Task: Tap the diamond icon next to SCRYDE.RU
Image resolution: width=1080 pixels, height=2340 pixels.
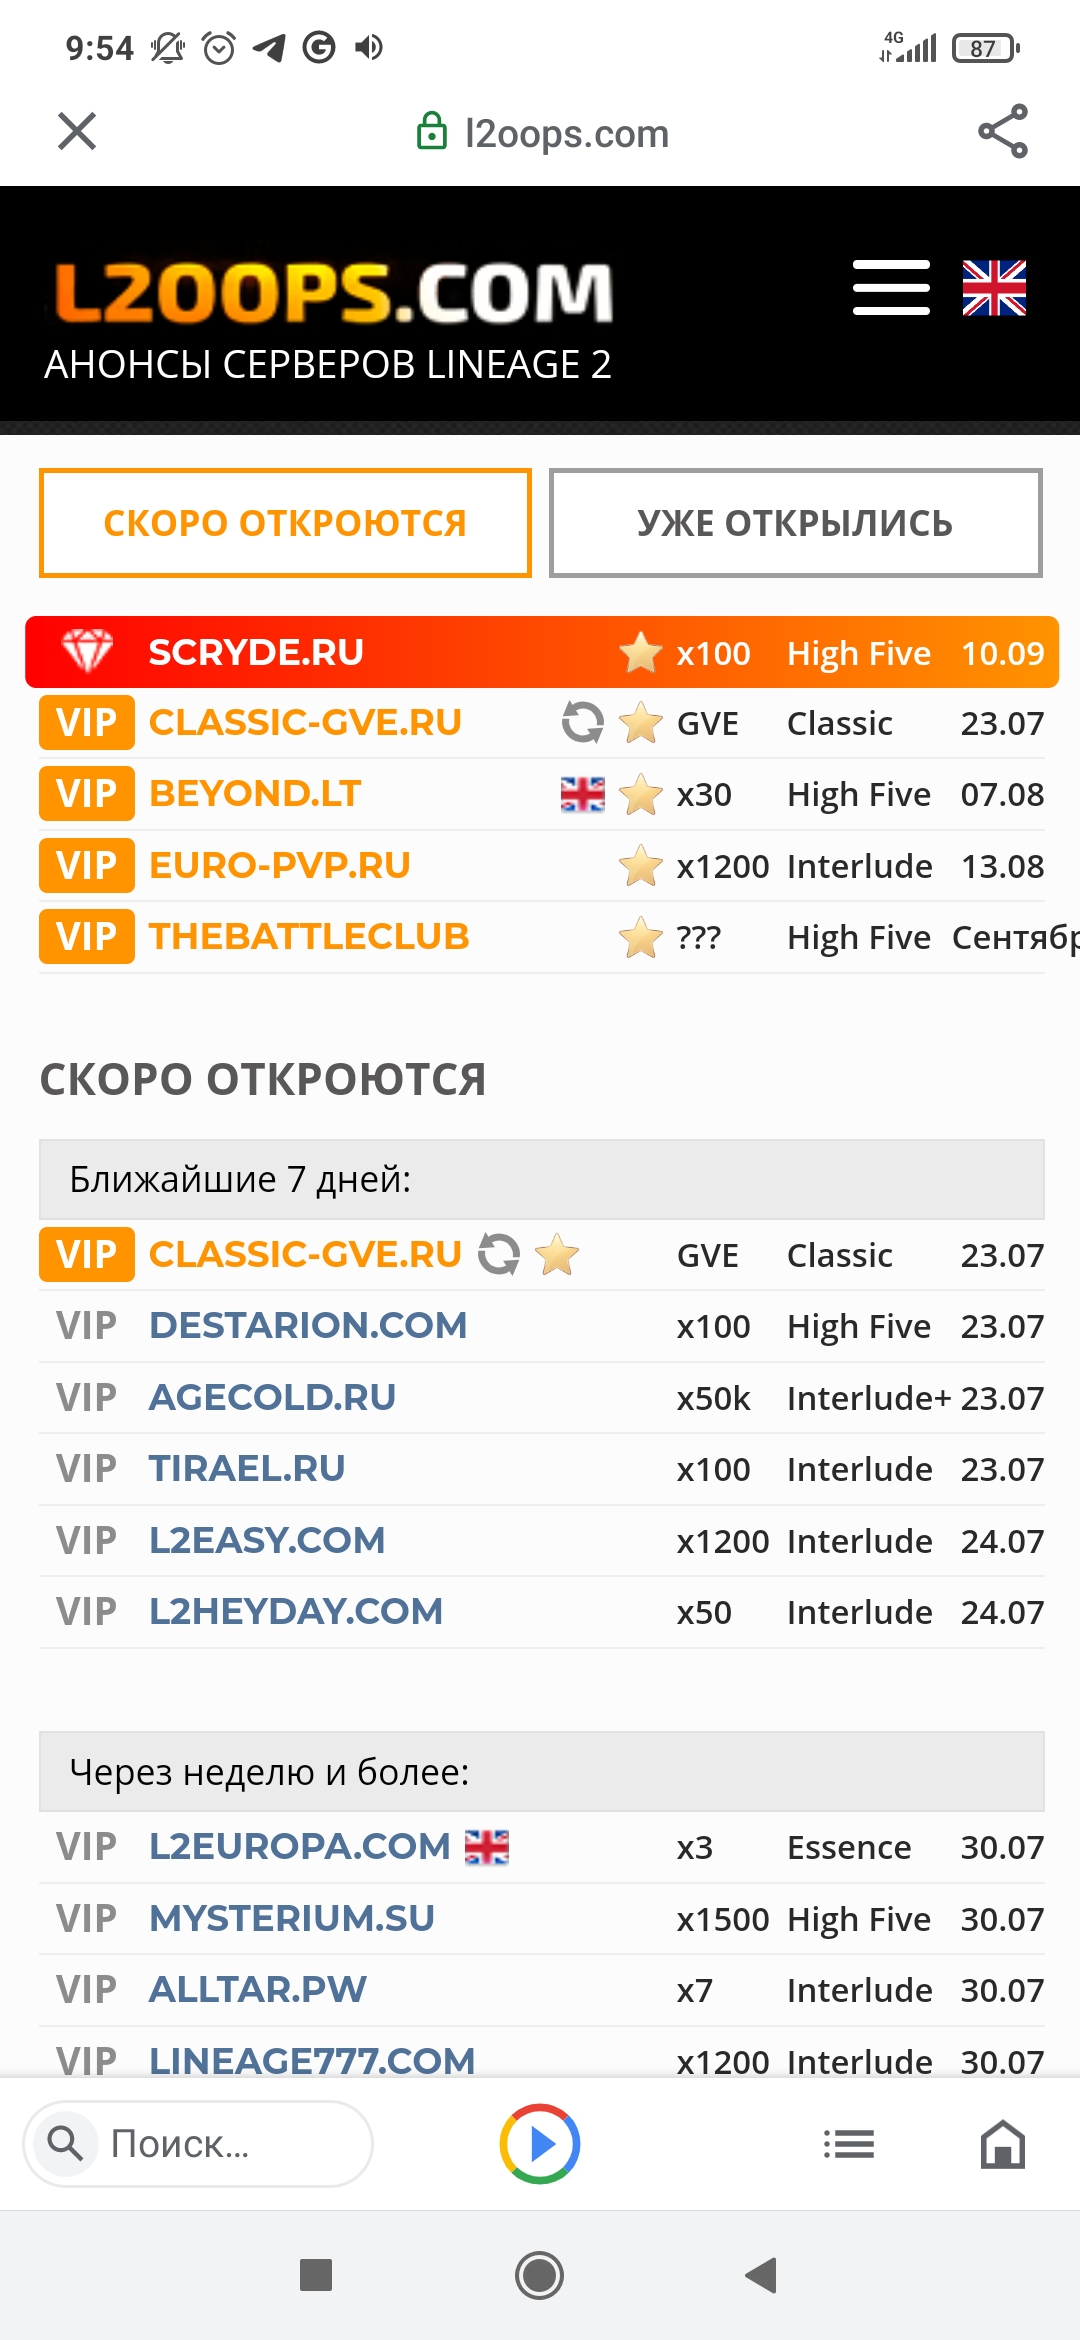Action: [88, 652]
